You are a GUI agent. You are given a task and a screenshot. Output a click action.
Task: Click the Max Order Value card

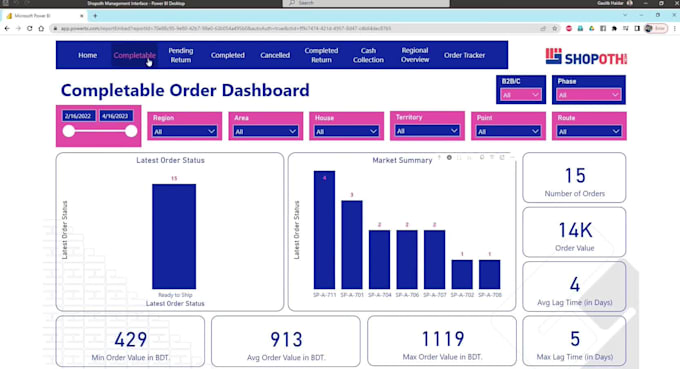[442, 341]
